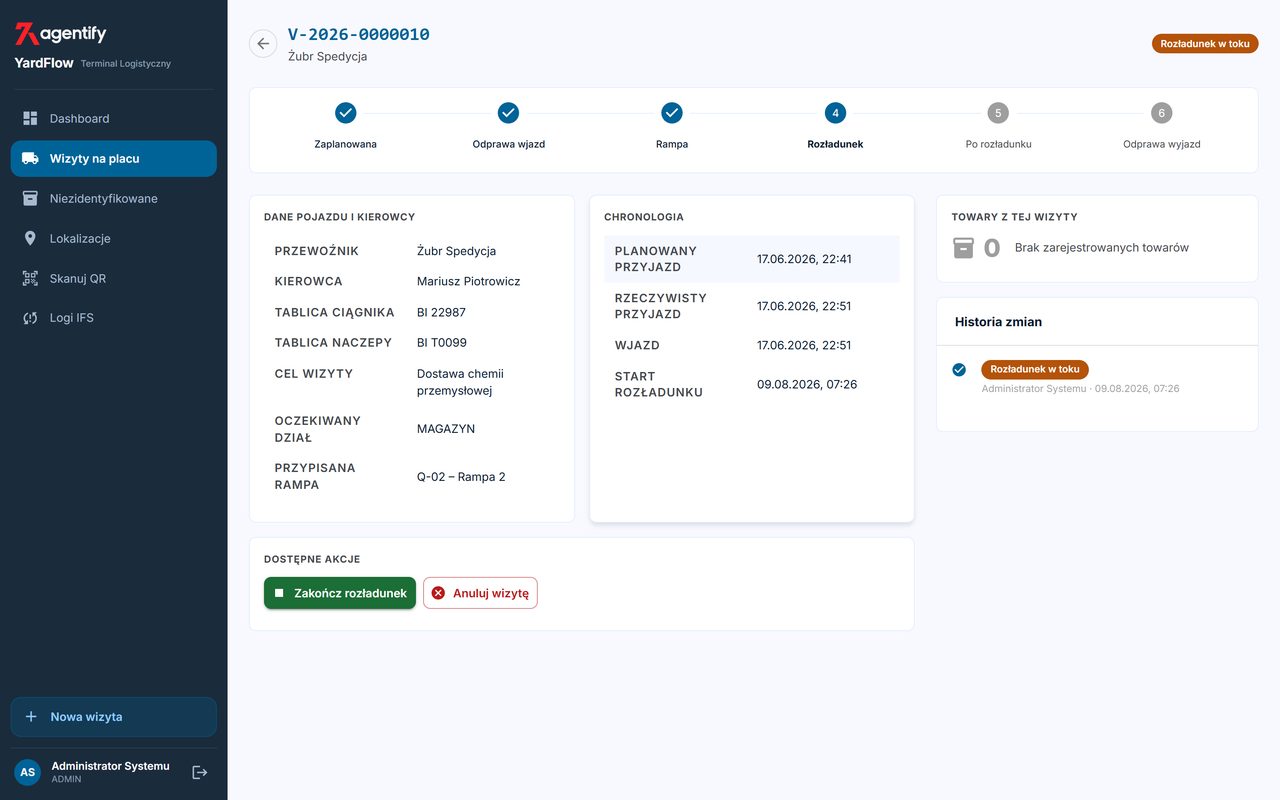Open Lokalizacje in the sidebar
The height and width of the screenshot is (800, 1280).
tap(114, 238)
